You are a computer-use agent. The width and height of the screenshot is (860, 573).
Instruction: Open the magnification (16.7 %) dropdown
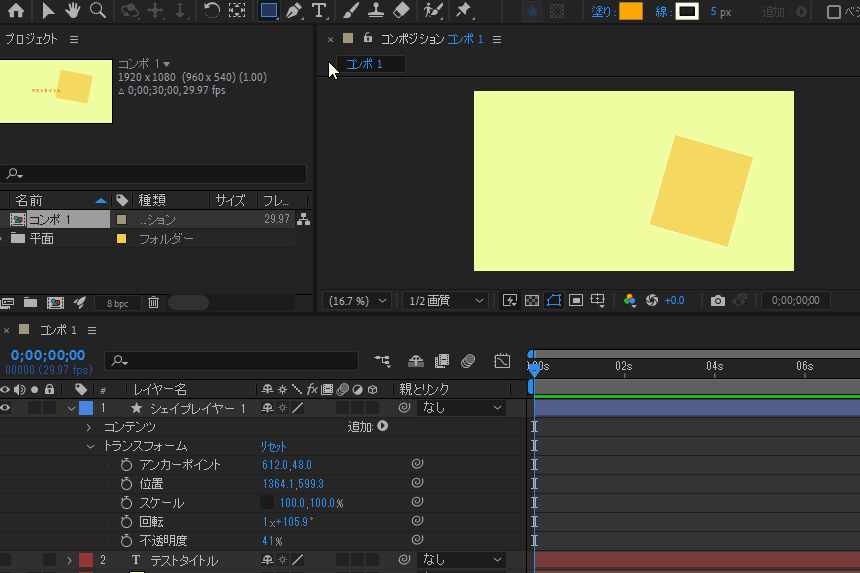click(358, 300)
